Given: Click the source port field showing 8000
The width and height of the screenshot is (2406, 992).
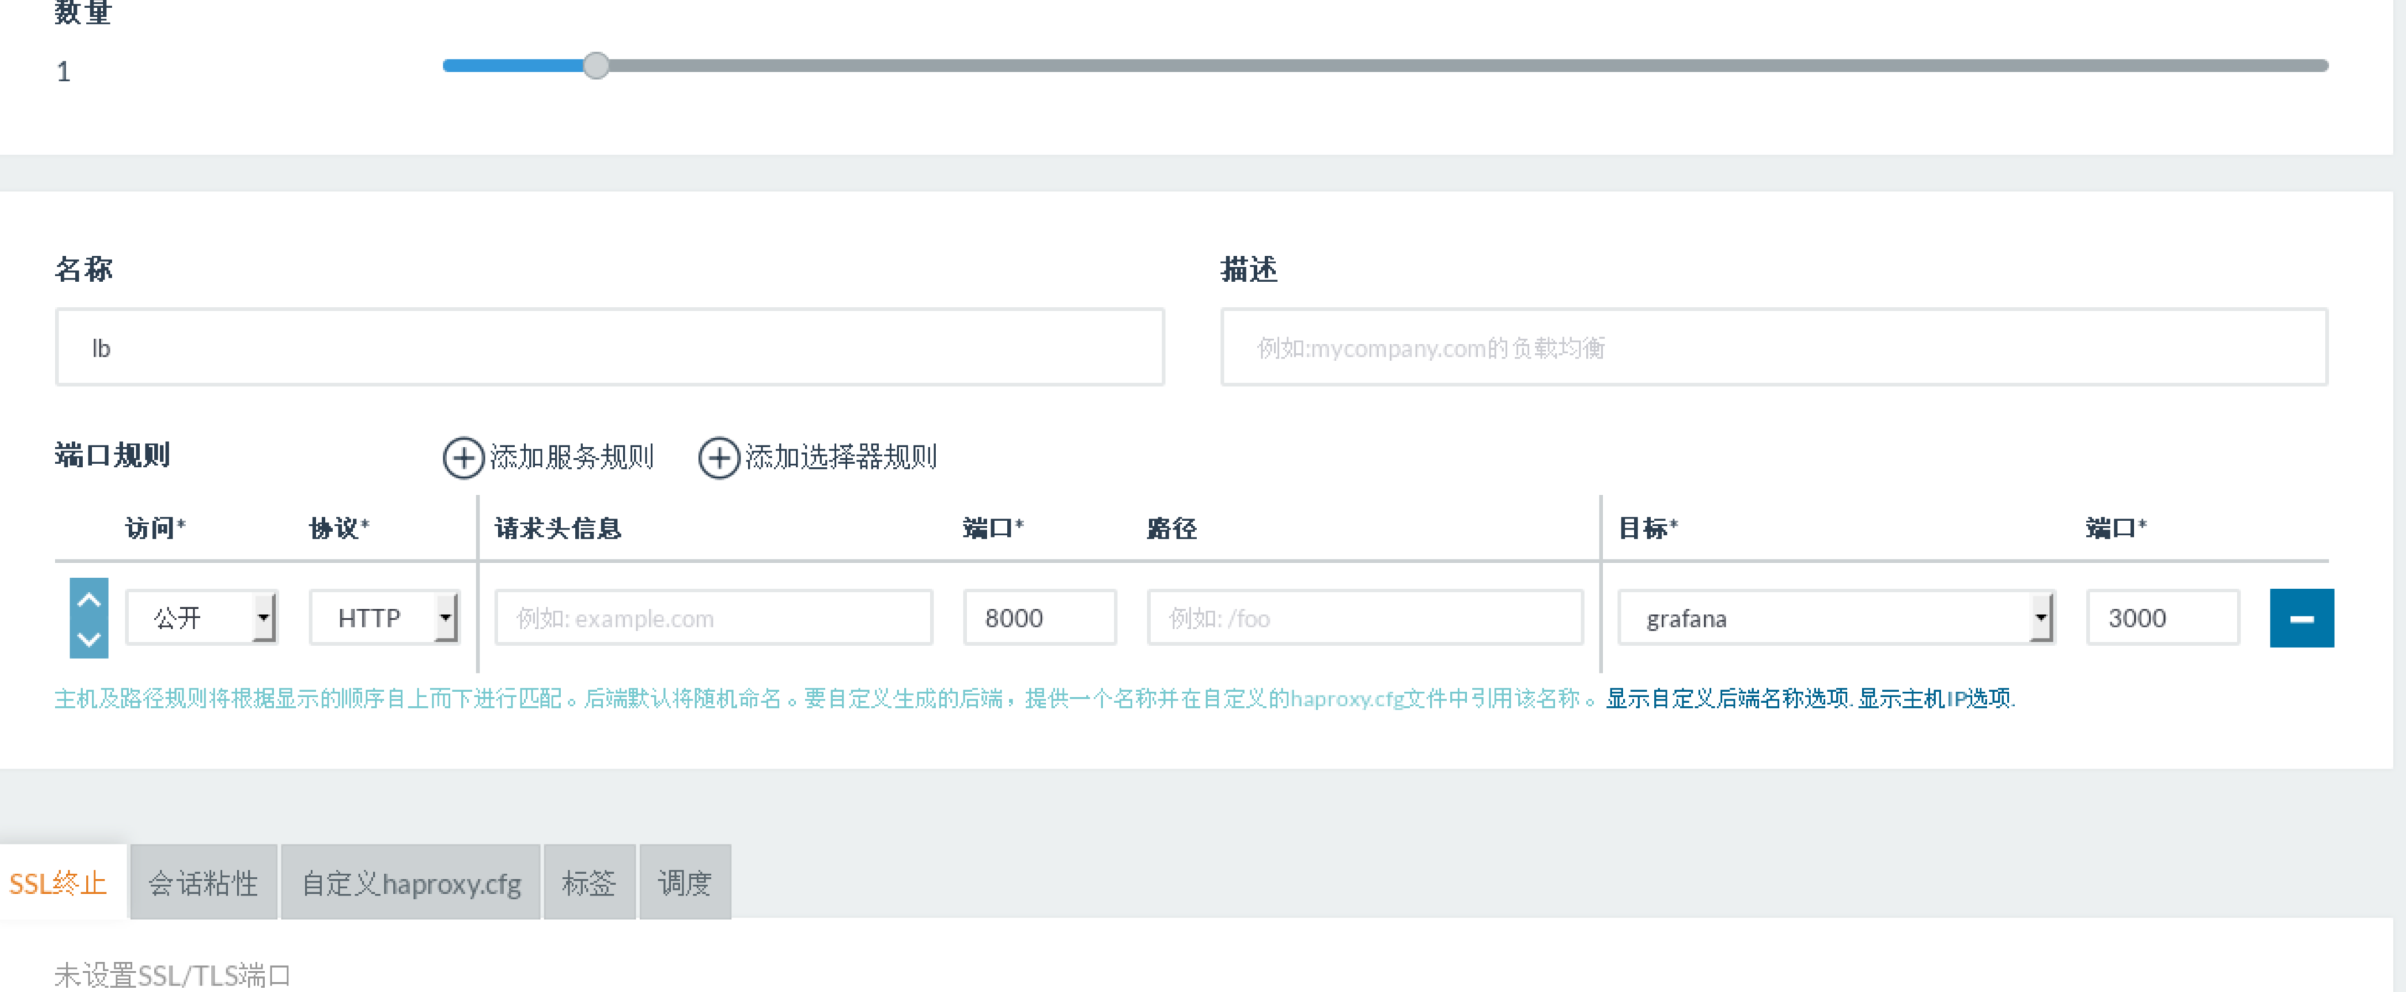Looking at the screenshot, I should 1039,618.
